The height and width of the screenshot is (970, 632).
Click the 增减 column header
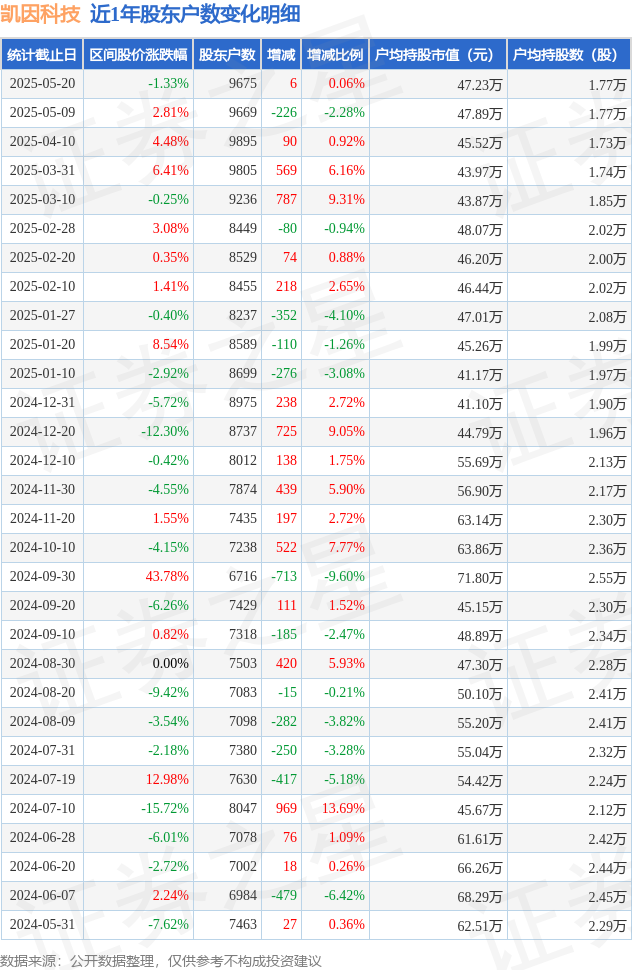281,54
